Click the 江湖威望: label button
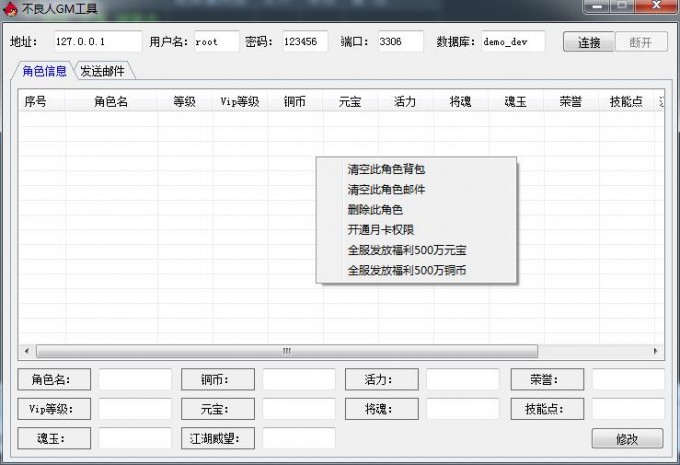This screenshot has height=465, width=680. click(x=218, y=438)
